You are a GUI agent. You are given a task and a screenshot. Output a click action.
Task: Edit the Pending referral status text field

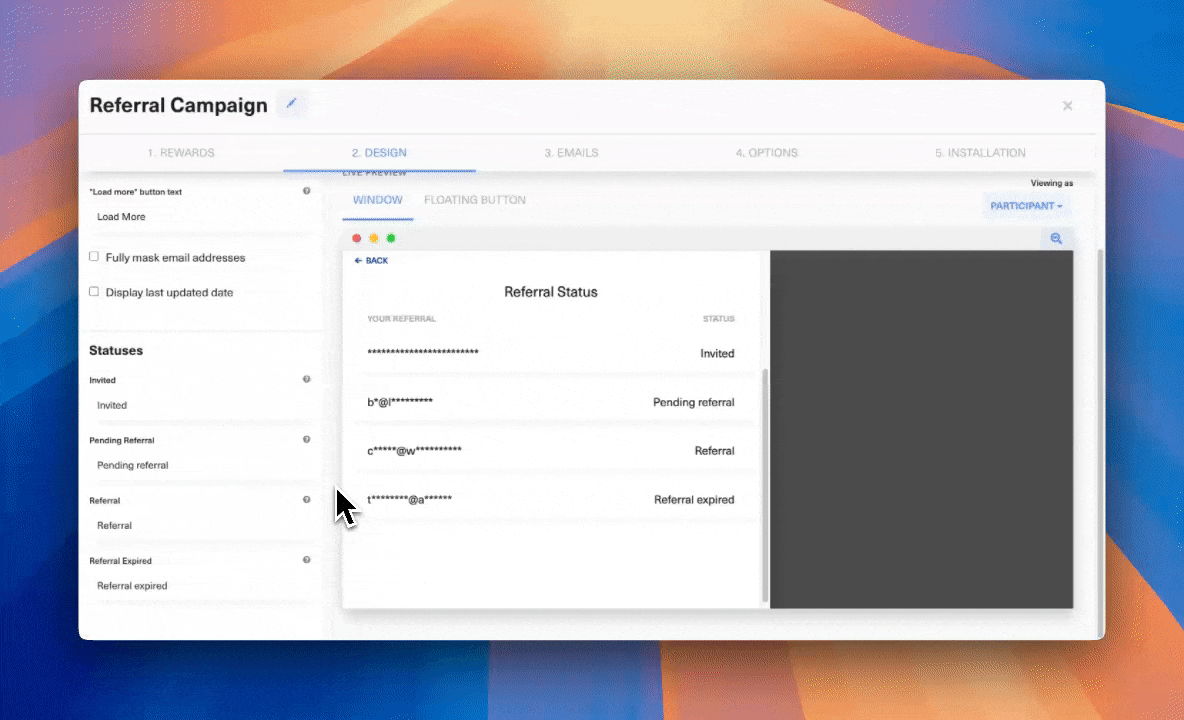tap(200, 465)
